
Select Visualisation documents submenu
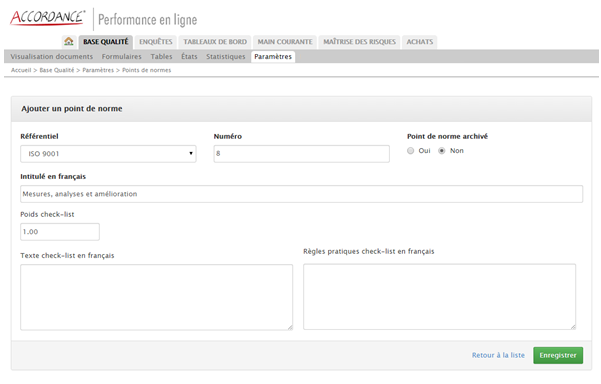pos(52,57)
